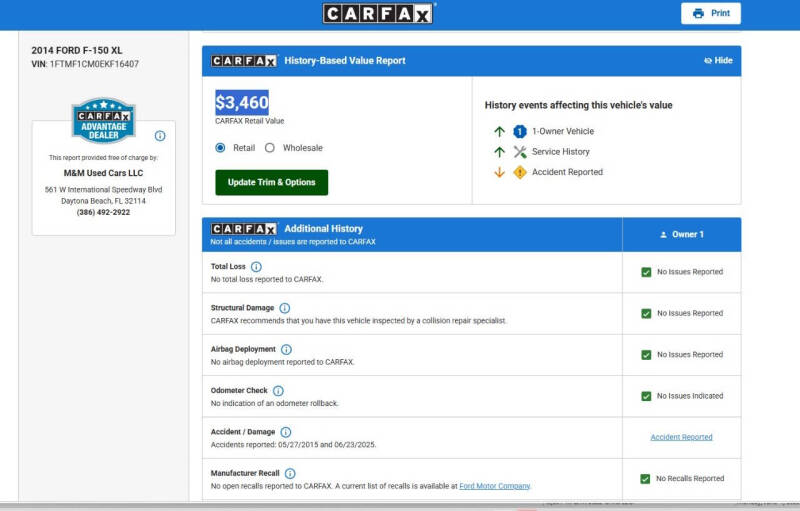The width and height of the screenshot is (800, 511).
Task: Click the Print button
Action: 711,13
